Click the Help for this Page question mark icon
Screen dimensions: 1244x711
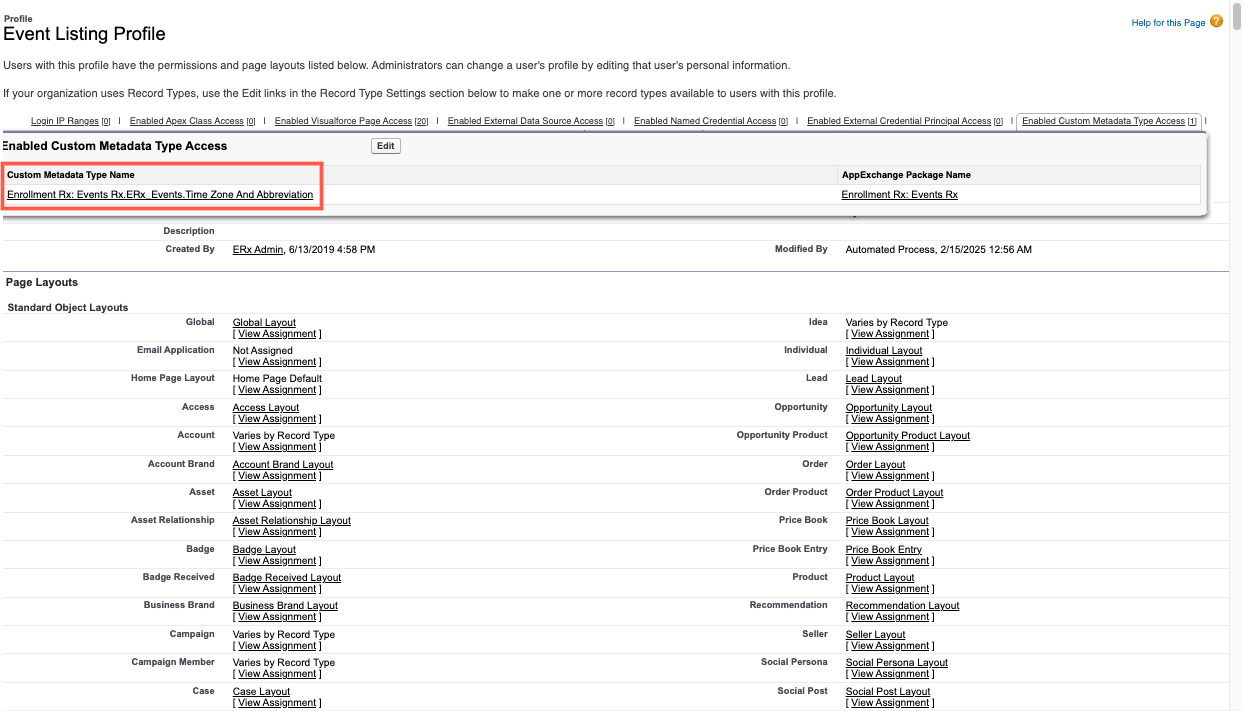1216,21
